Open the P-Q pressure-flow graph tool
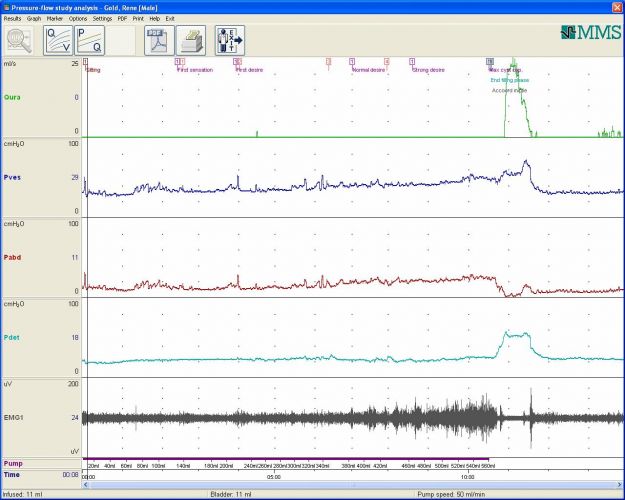The height and width of the screenshot is (500, 625). pos(87,40)
